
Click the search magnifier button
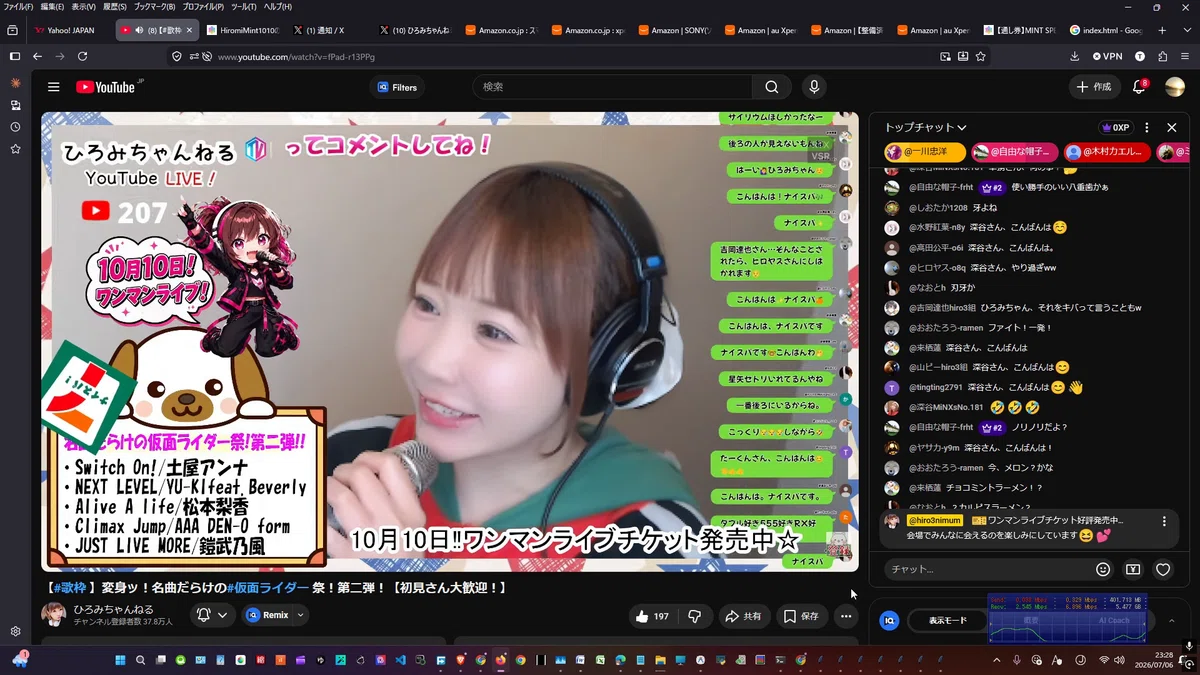pyautogui.click(x=772, y=87)
